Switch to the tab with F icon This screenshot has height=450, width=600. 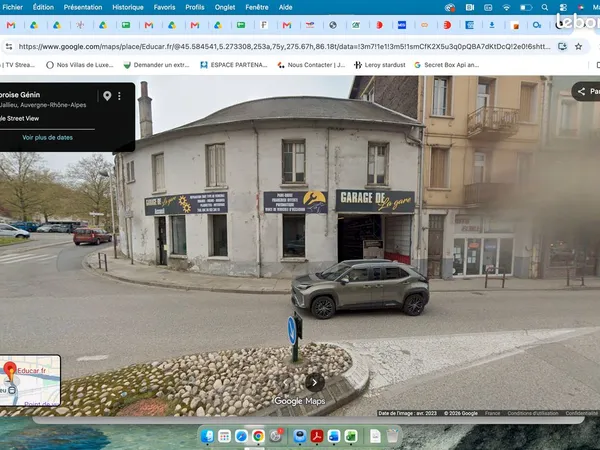tap(264, 25)
